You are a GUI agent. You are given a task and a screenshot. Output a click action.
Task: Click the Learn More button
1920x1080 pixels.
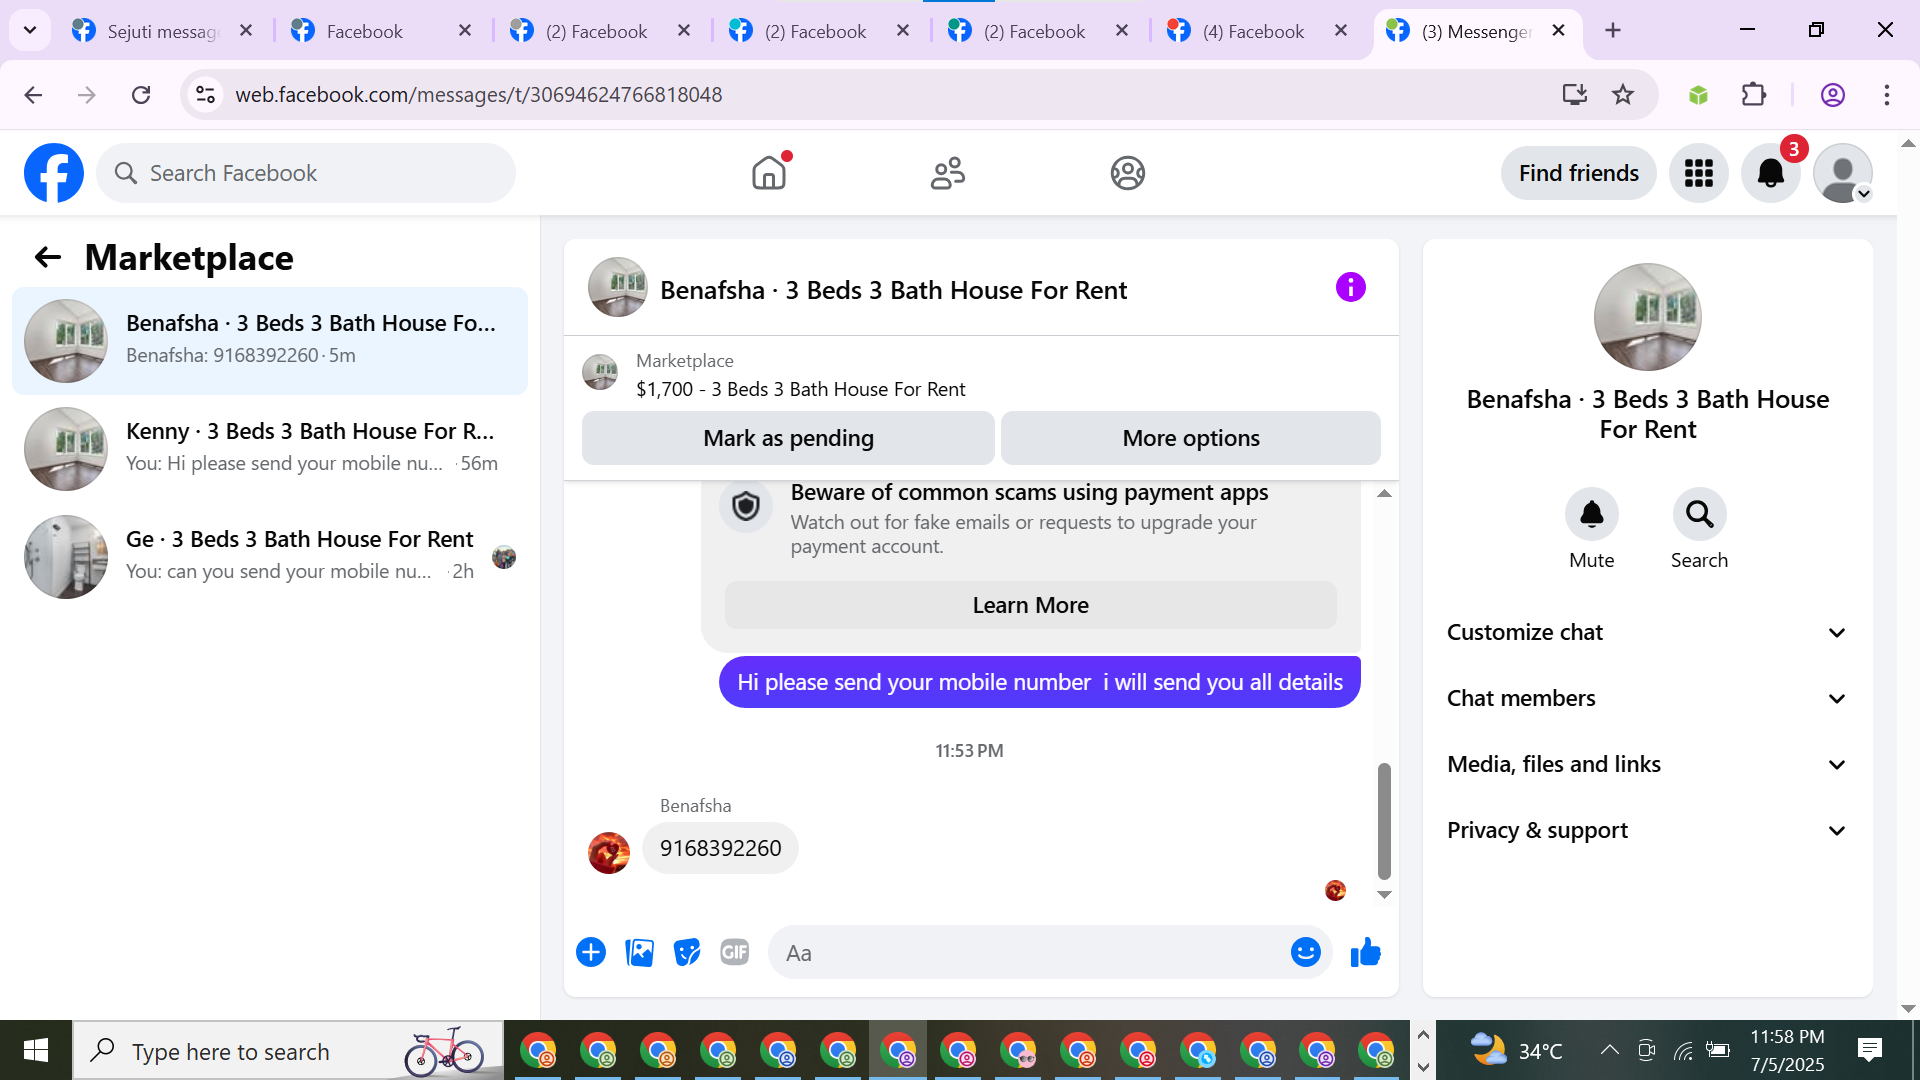pyautogui.click(x=1030, y=605)
